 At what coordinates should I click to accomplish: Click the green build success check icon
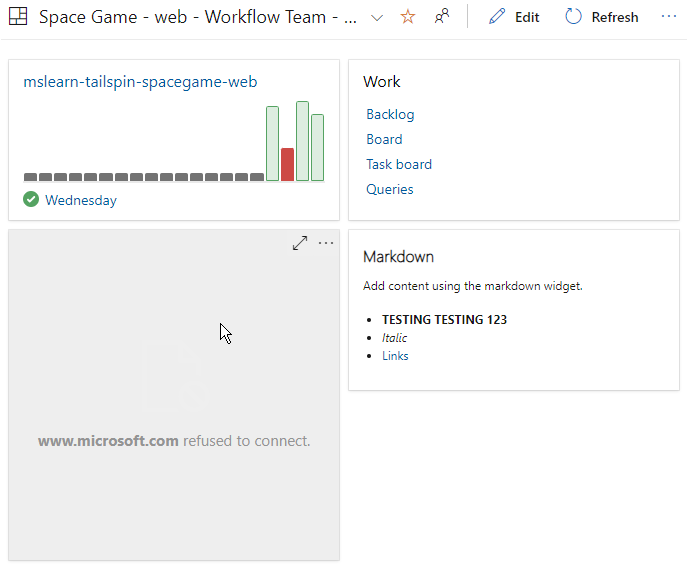31,200
